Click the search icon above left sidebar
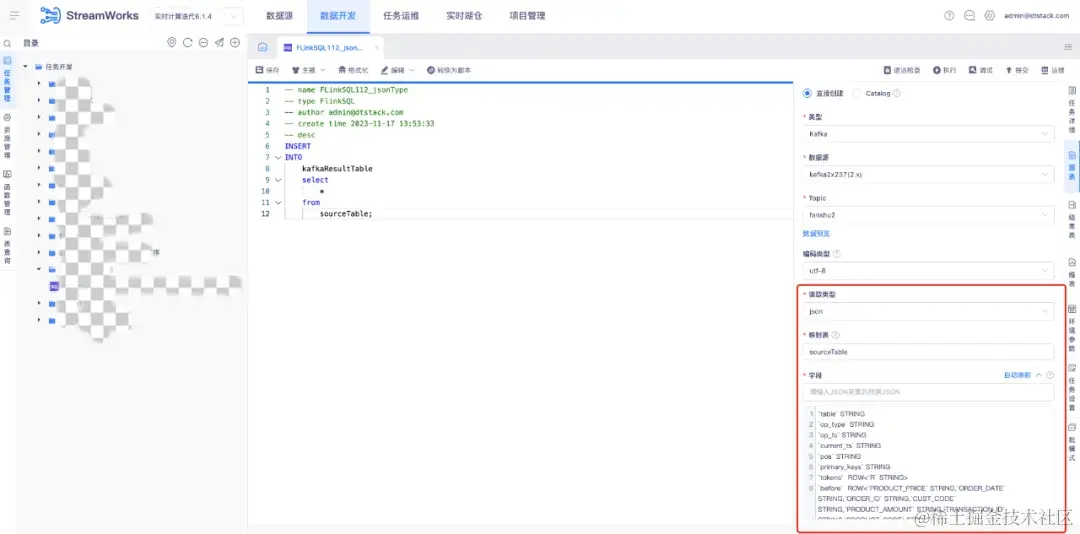Screen dimensions: 1080x534 [x=8, y=43]
